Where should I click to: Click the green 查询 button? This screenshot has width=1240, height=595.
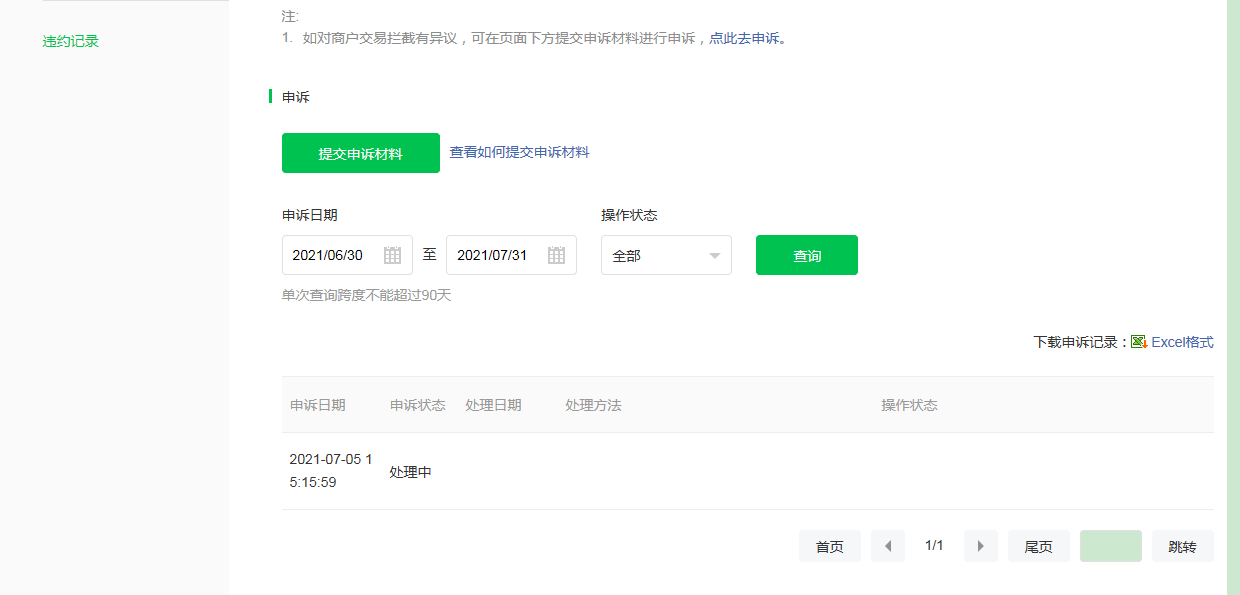807,255
